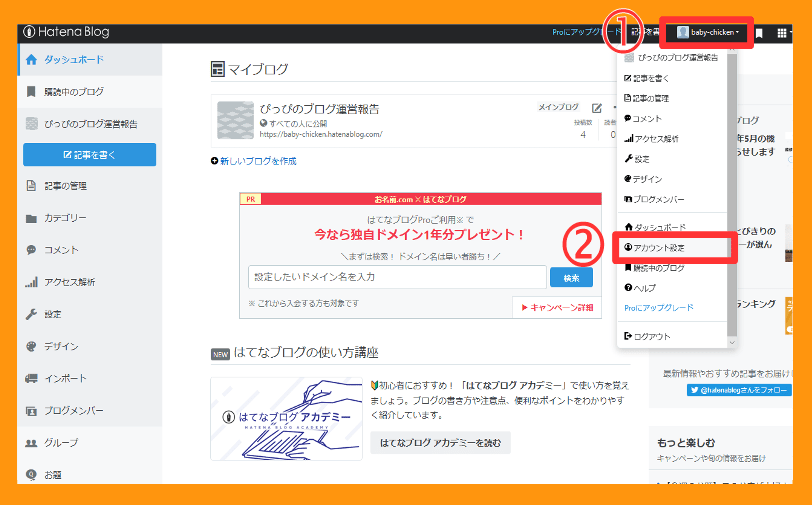812x505 pixels.
Task: Open 購読中のブログ in the sidebar
Action: click(x=90, y=92)
